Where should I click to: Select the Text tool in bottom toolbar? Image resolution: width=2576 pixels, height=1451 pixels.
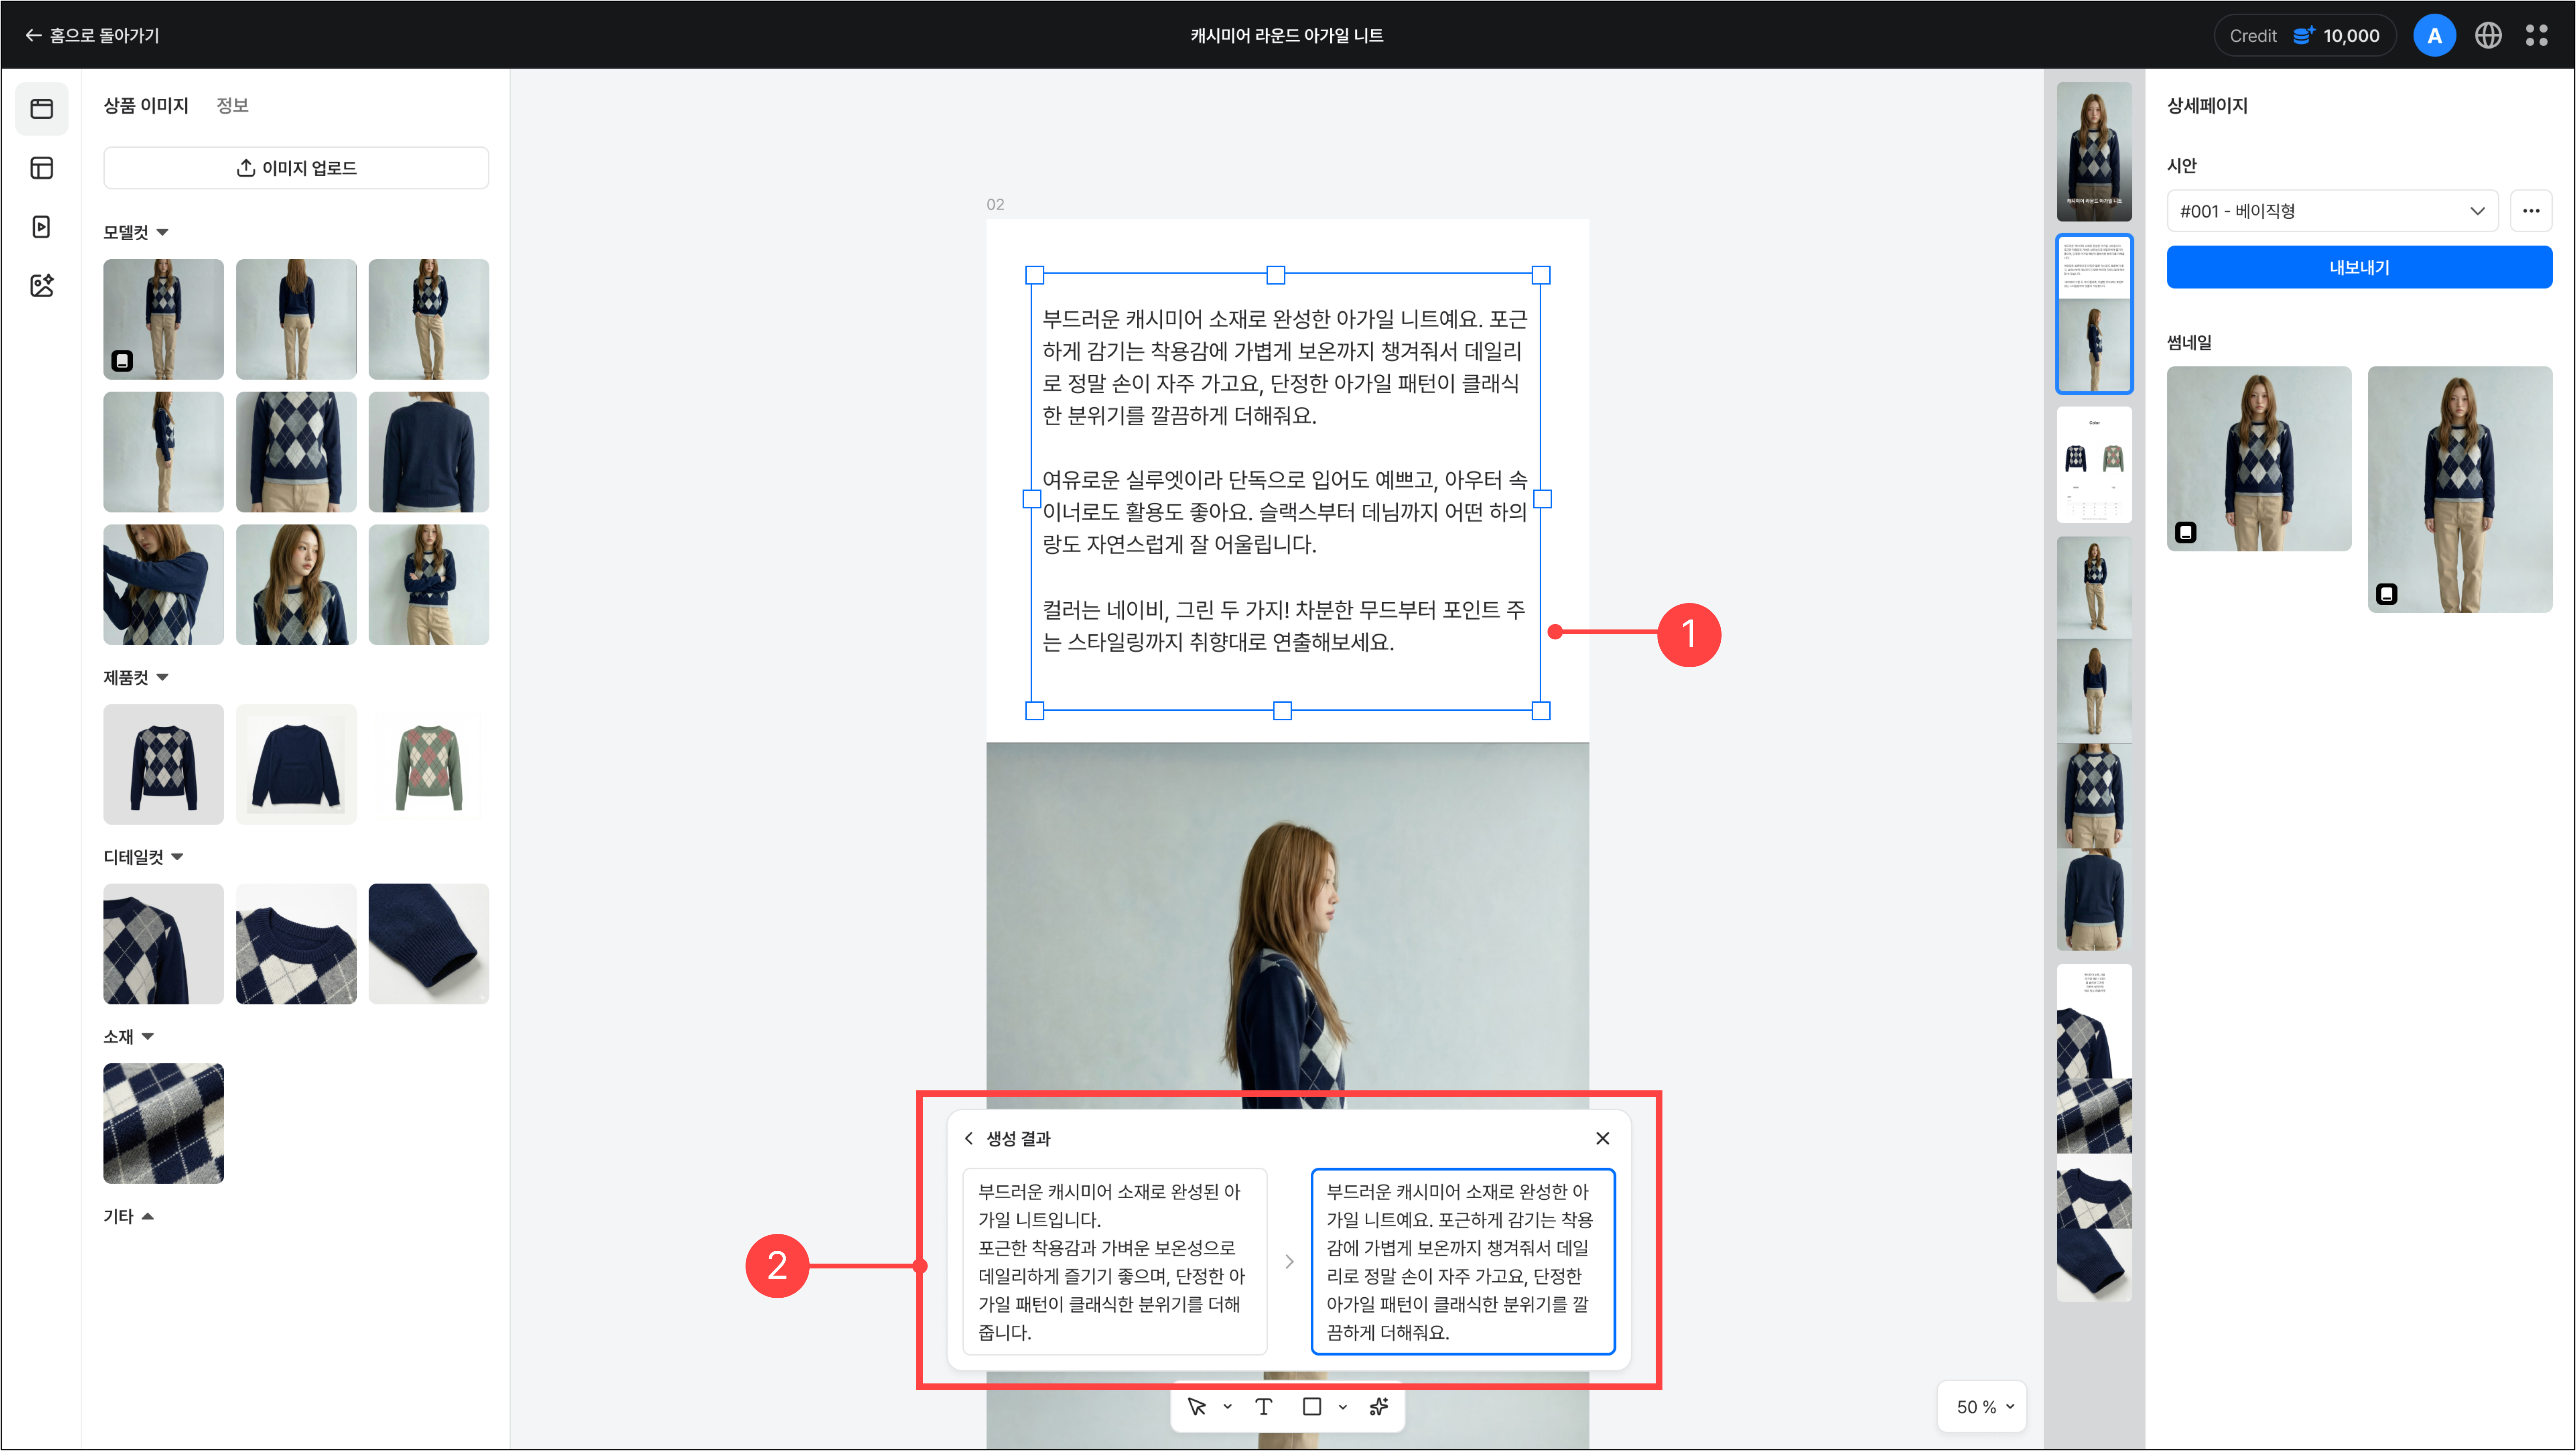click(x=1264, y=1407)
